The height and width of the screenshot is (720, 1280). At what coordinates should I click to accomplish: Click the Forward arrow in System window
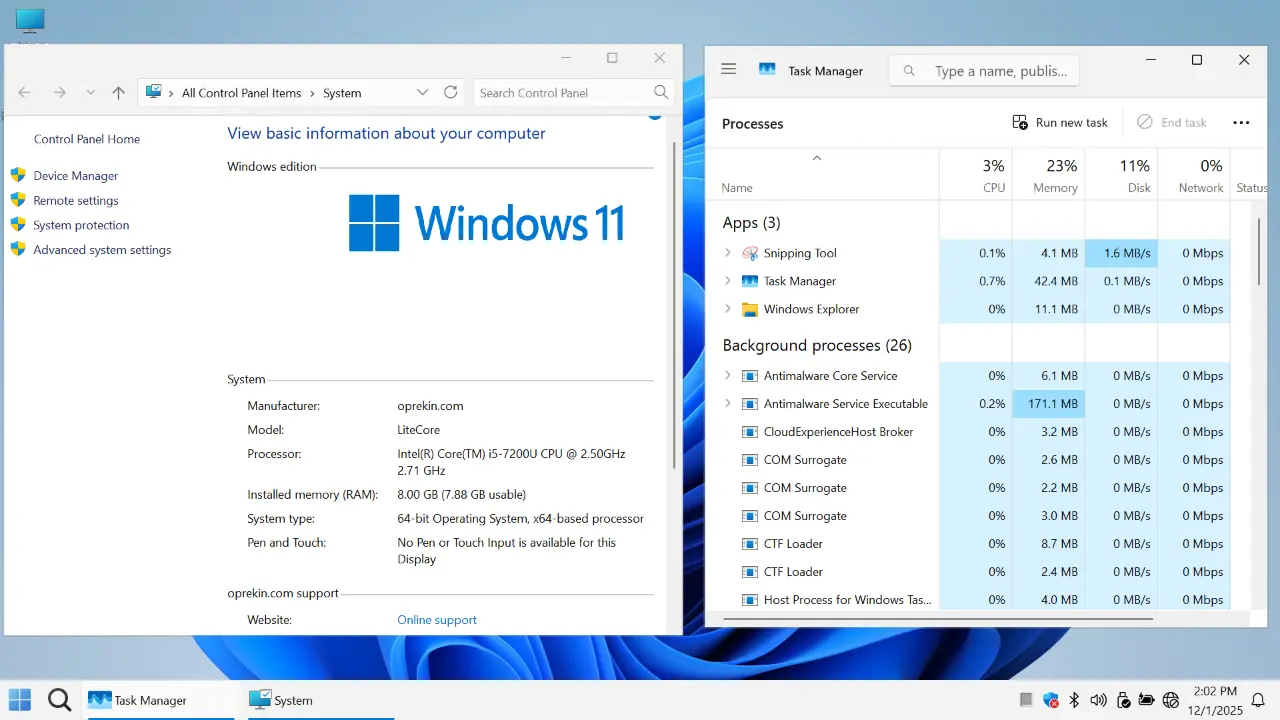point(60,93)
